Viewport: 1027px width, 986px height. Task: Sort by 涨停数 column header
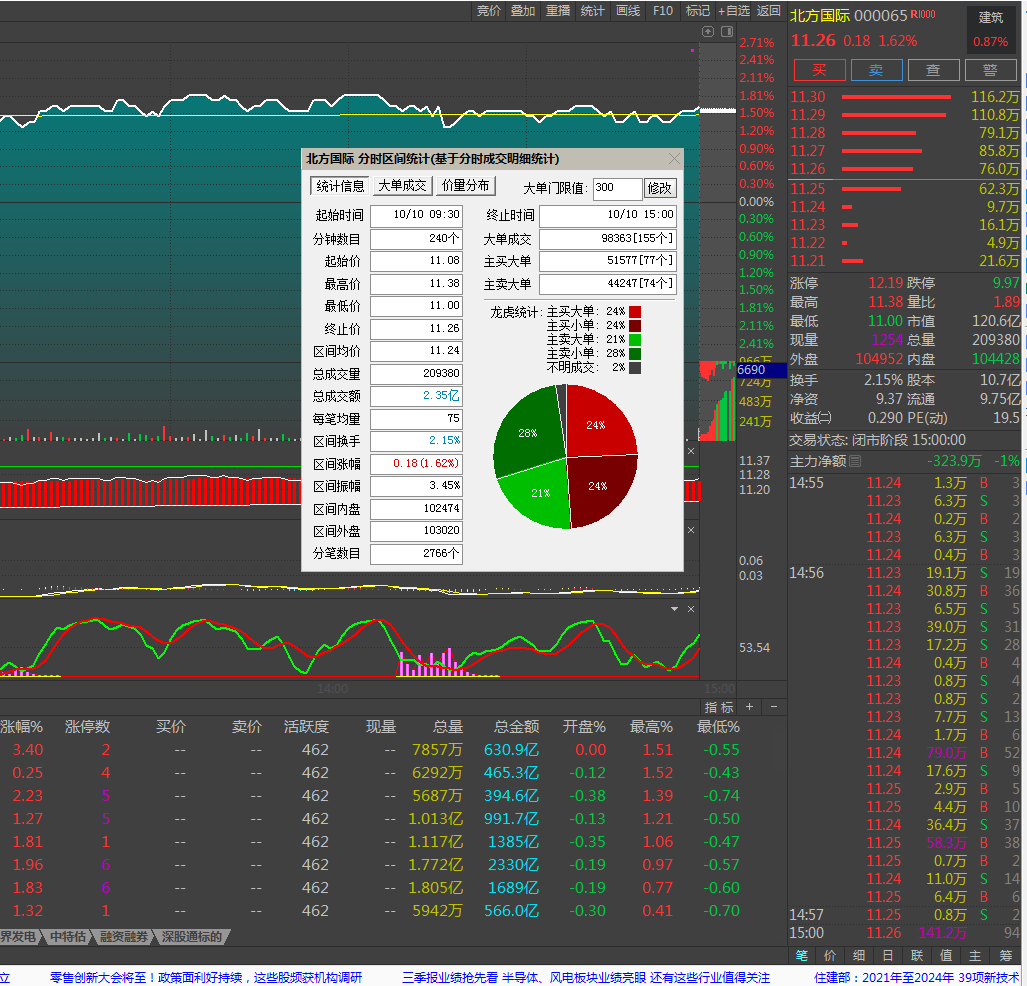pyautogui.click(x=87, y=727)
